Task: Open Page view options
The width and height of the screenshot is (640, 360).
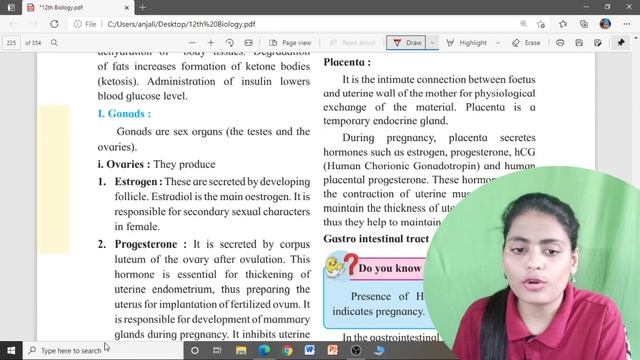Action: pyautogui.click(x=290, y=42)
